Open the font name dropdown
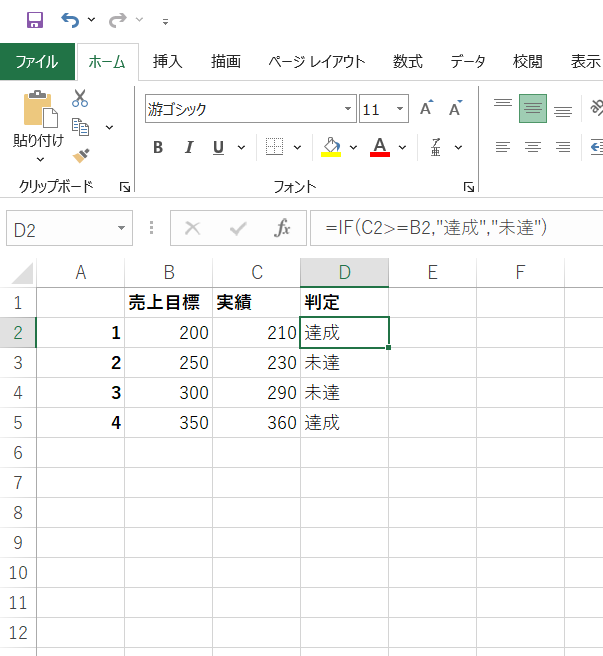Image resolution: width=603 pixels, height=656 pixels. [349, 109]
